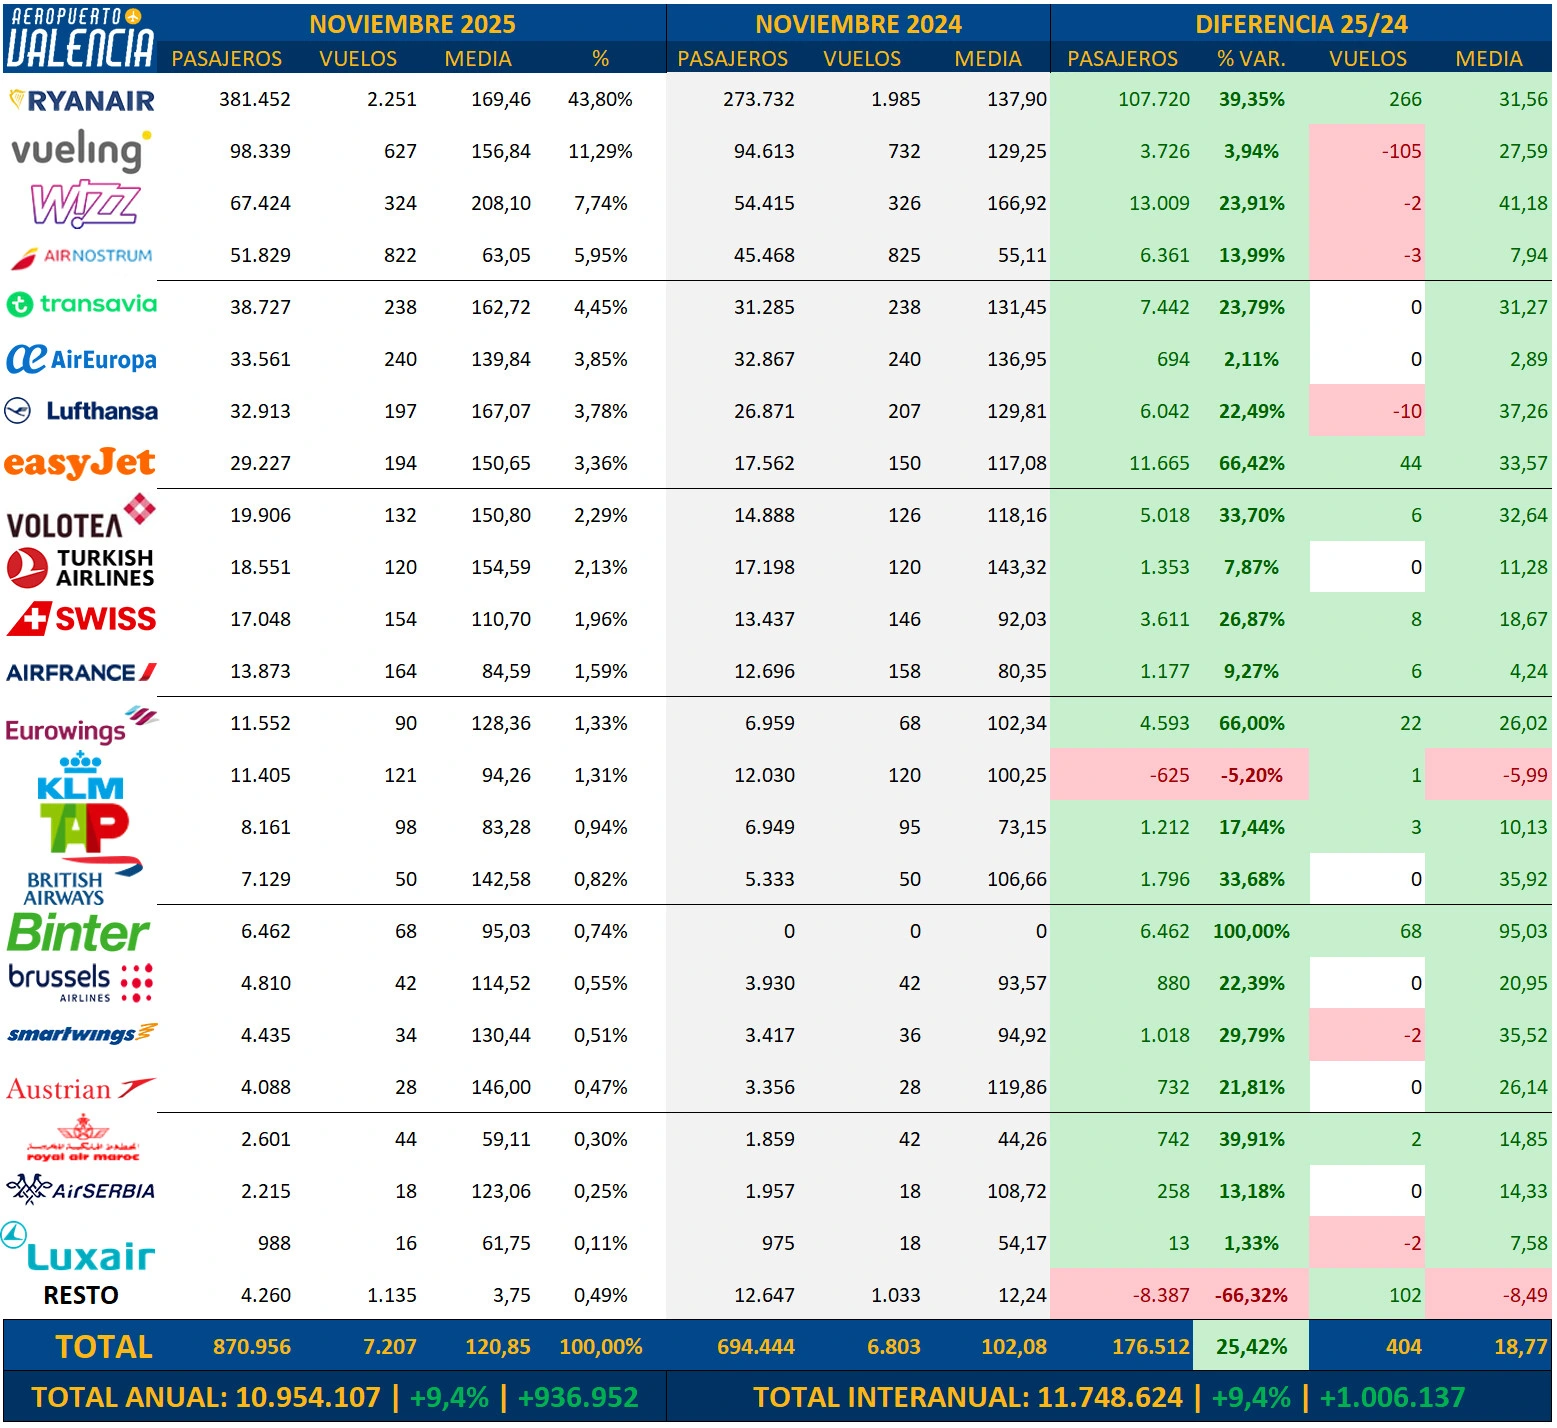1557x1428 pixels.
Task: Click the Ryanair airline logo
Action: pyautogui.click(x=81, y=100)
